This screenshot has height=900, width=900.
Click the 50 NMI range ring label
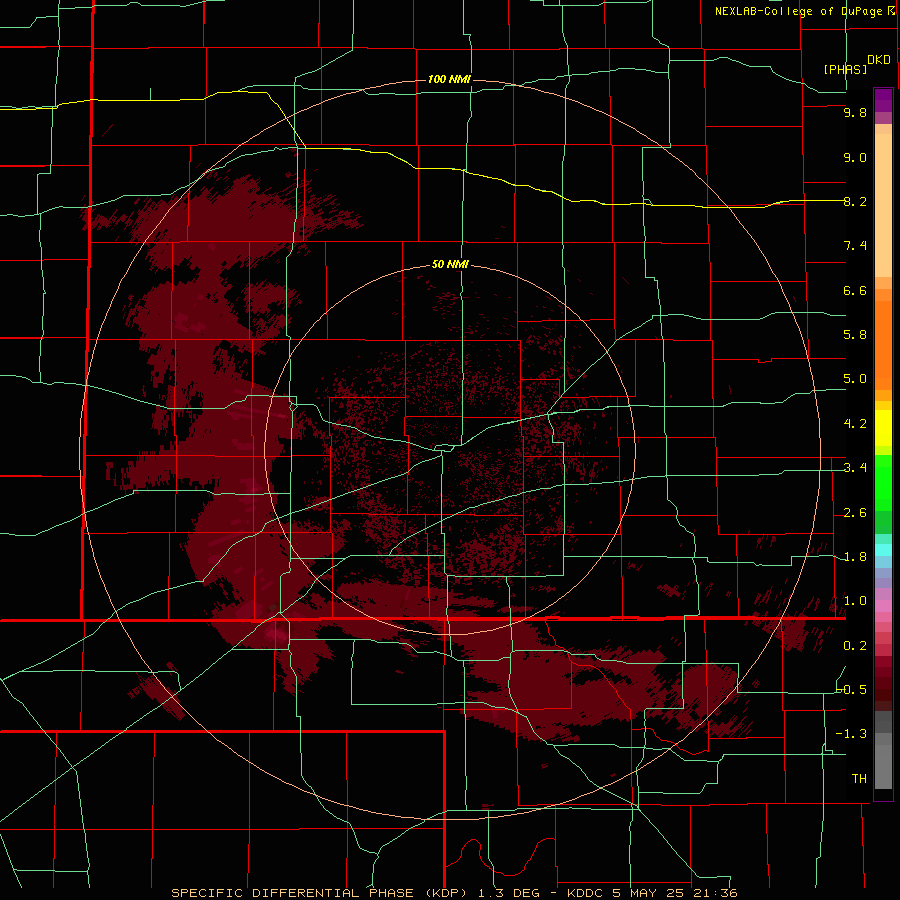point(450,265)
